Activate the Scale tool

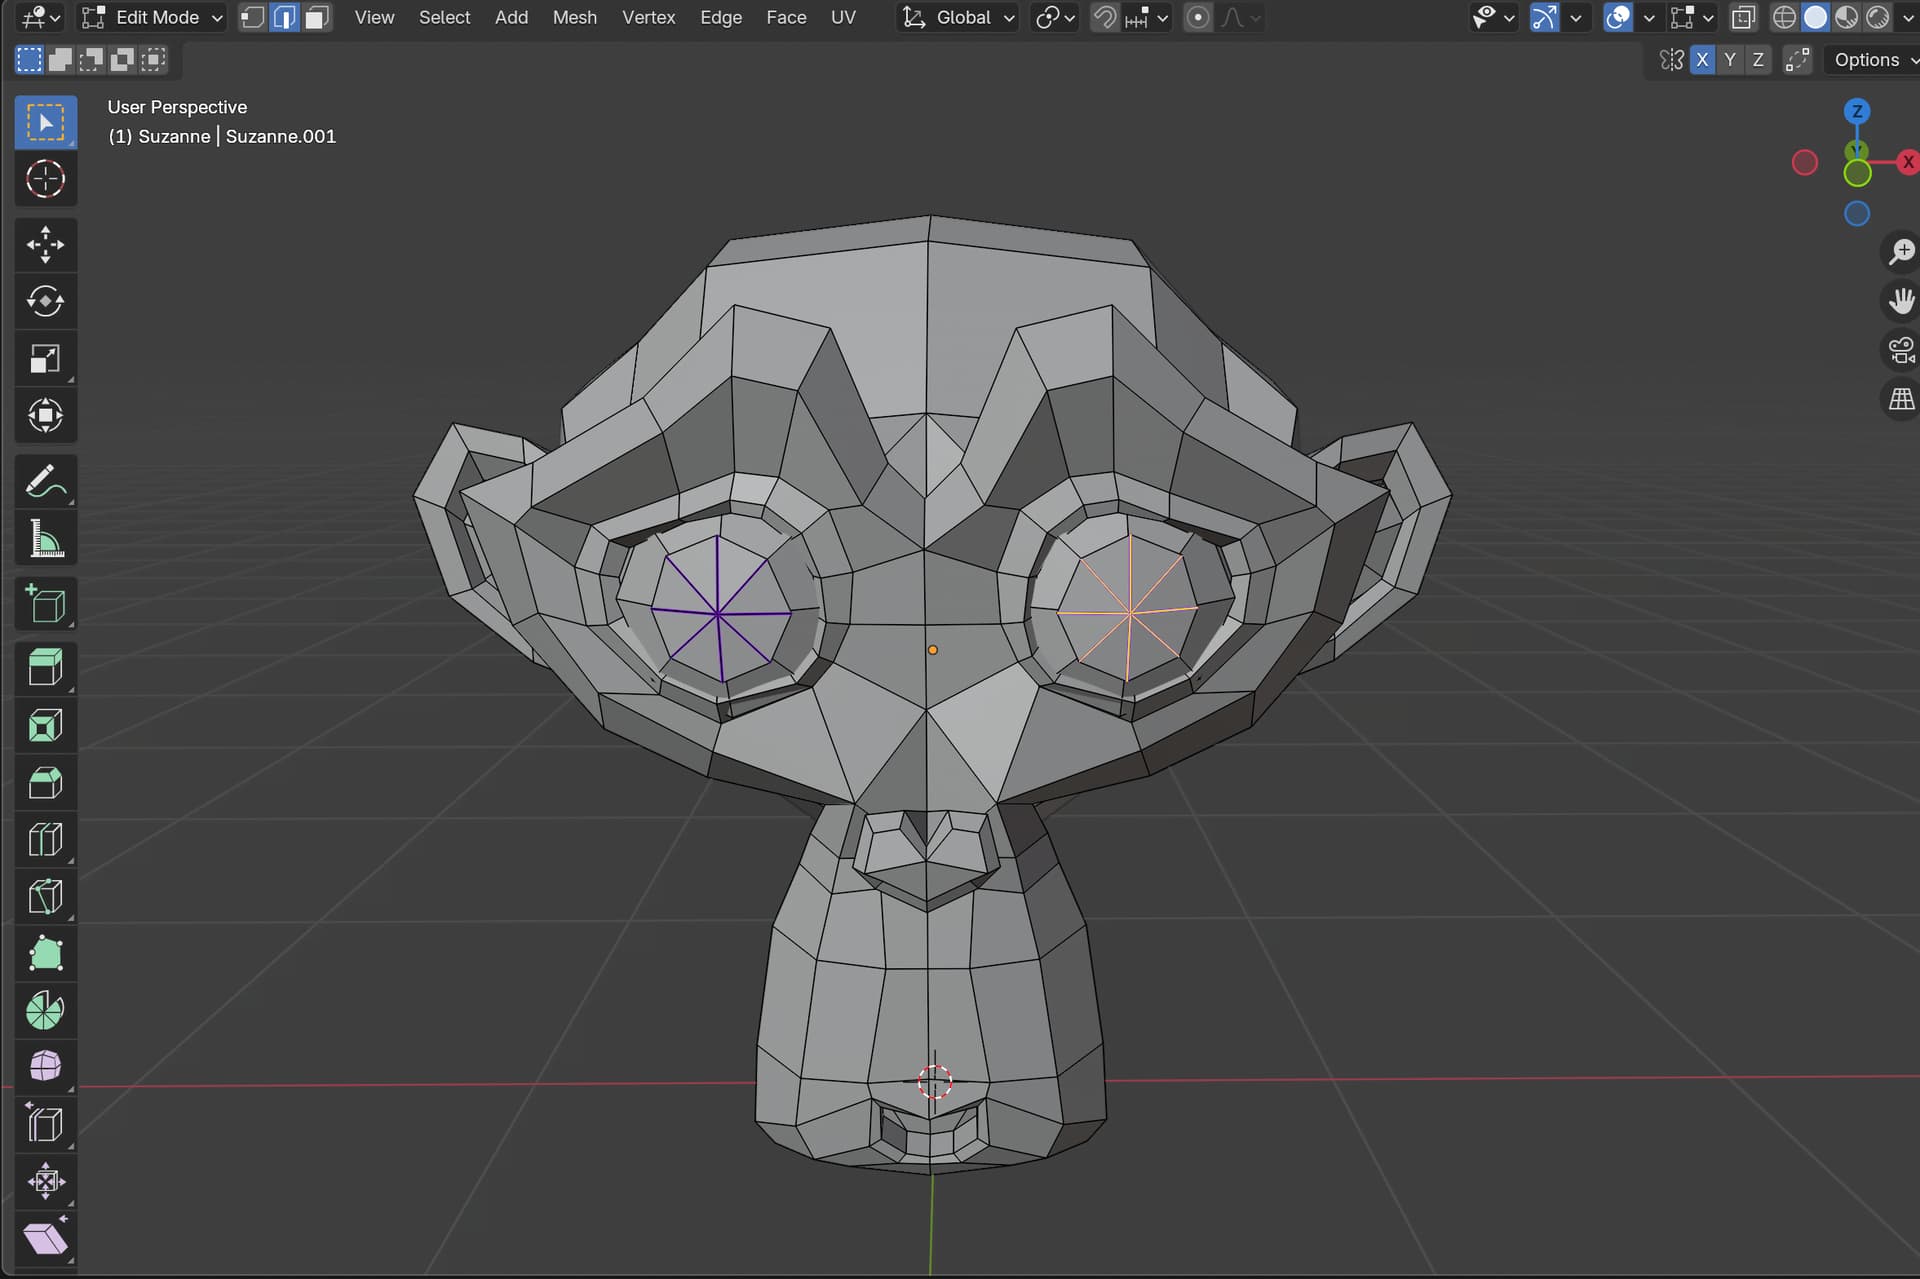coord(45,358)
